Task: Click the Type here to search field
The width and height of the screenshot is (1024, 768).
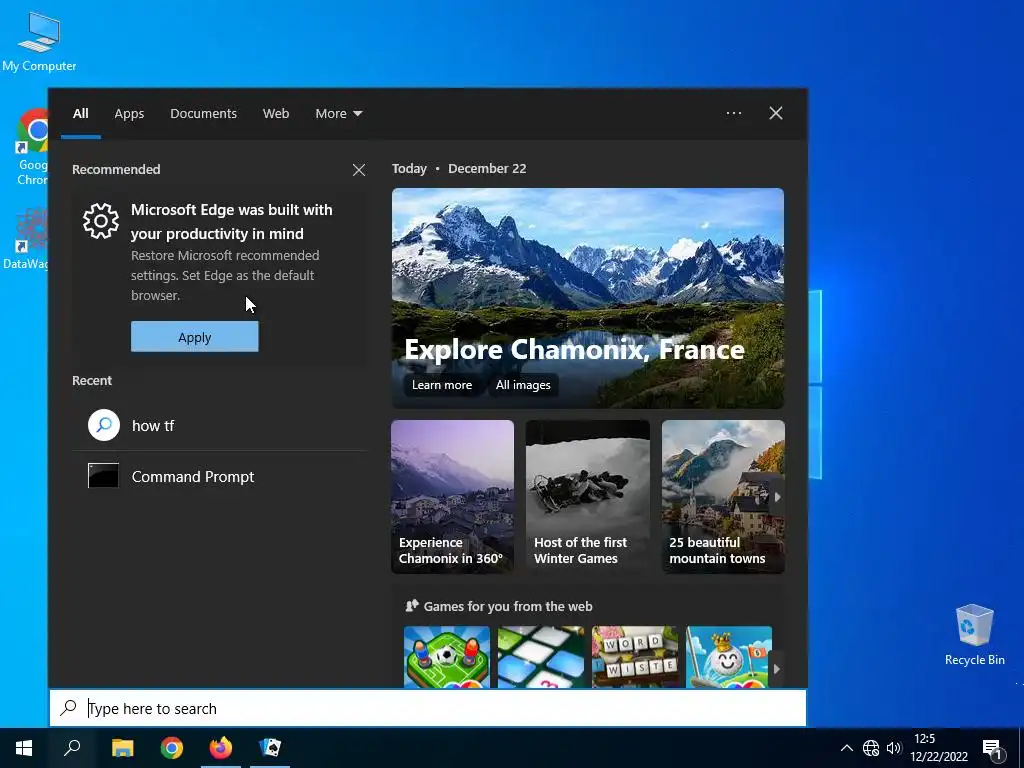Action: [x=428, y=708]
